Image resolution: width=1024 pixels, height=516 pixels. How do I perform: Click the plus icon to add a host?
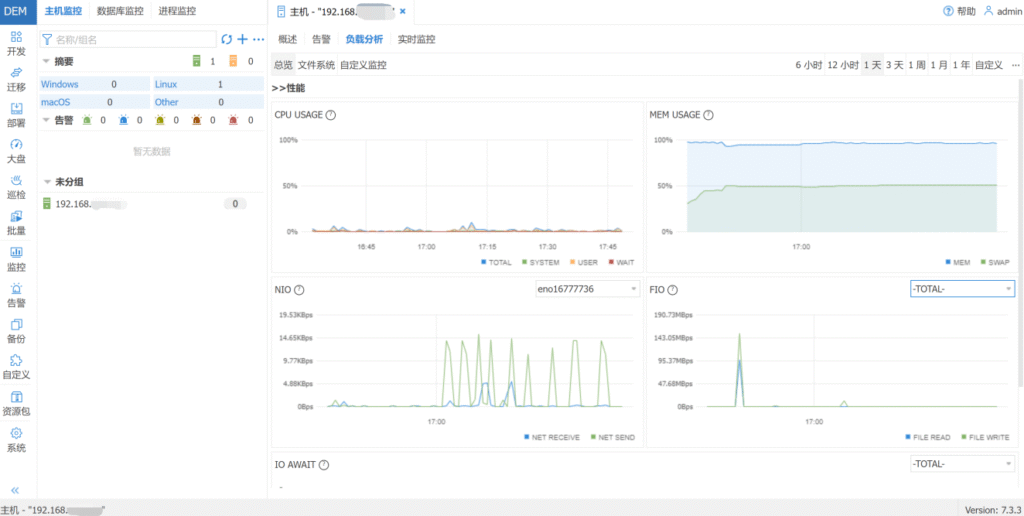(242, 39)
